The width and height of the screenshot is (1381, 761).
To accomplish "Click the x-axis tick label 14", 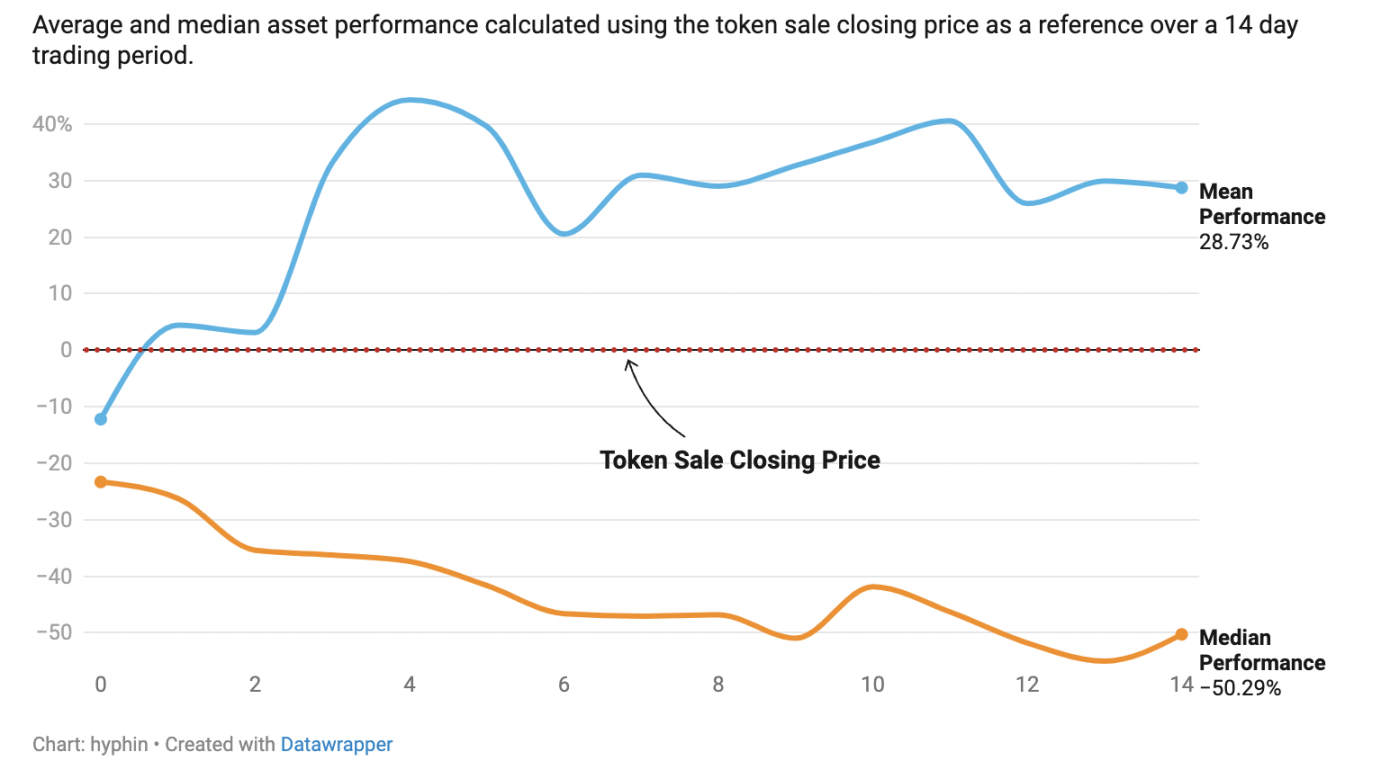I will (x=1182, y=685).
